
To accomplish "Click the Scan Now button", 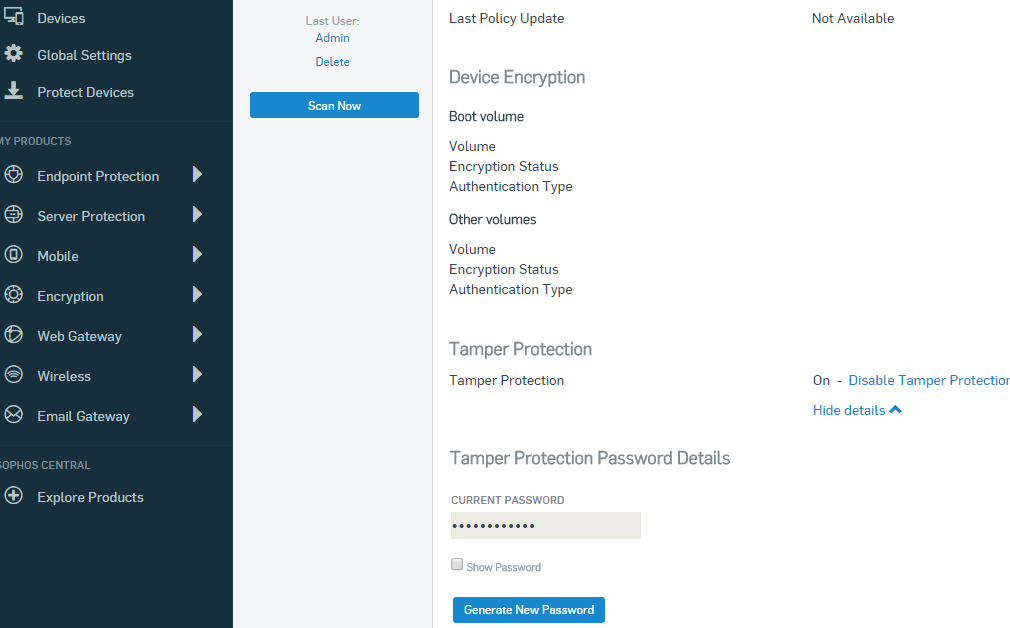I will pos(334,105).
